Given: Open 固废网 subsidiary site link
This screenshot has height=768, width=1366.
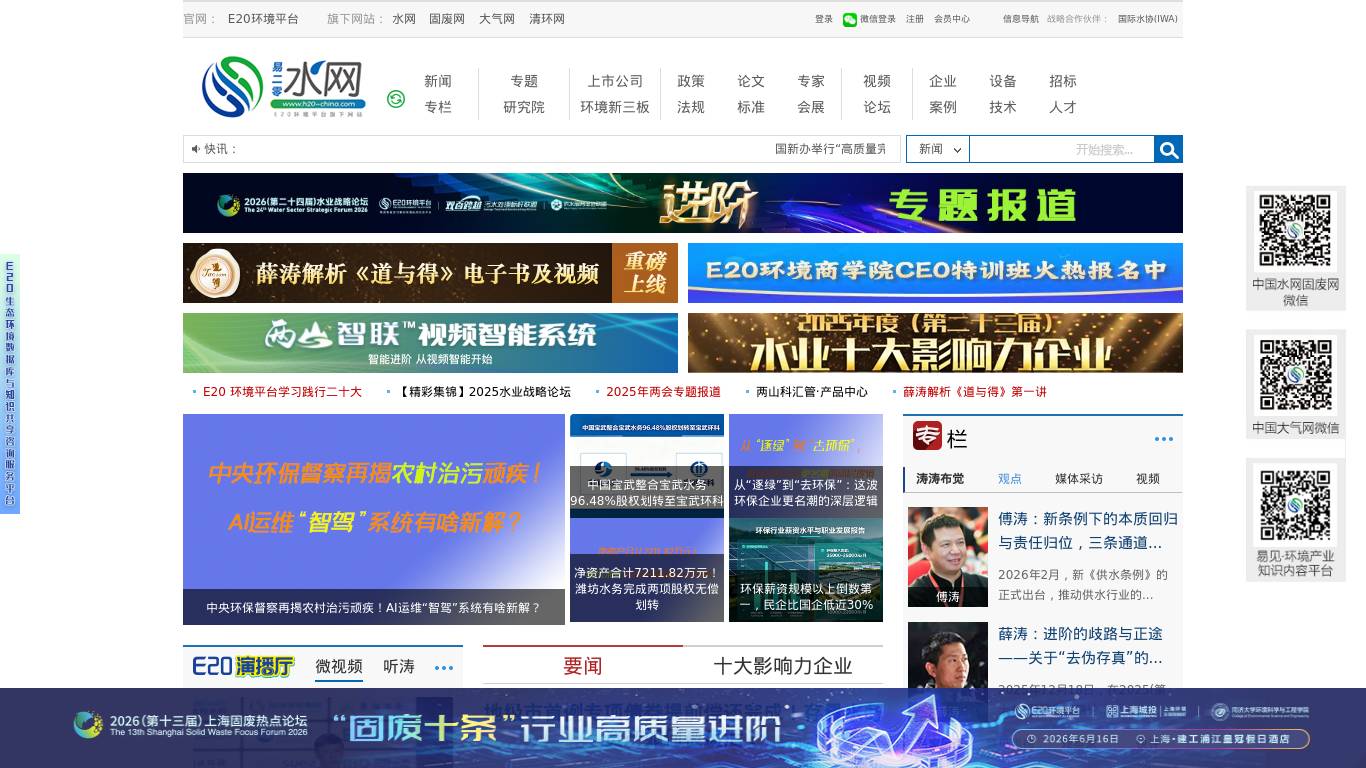Looking at the screenshot, I should point(447,19).
